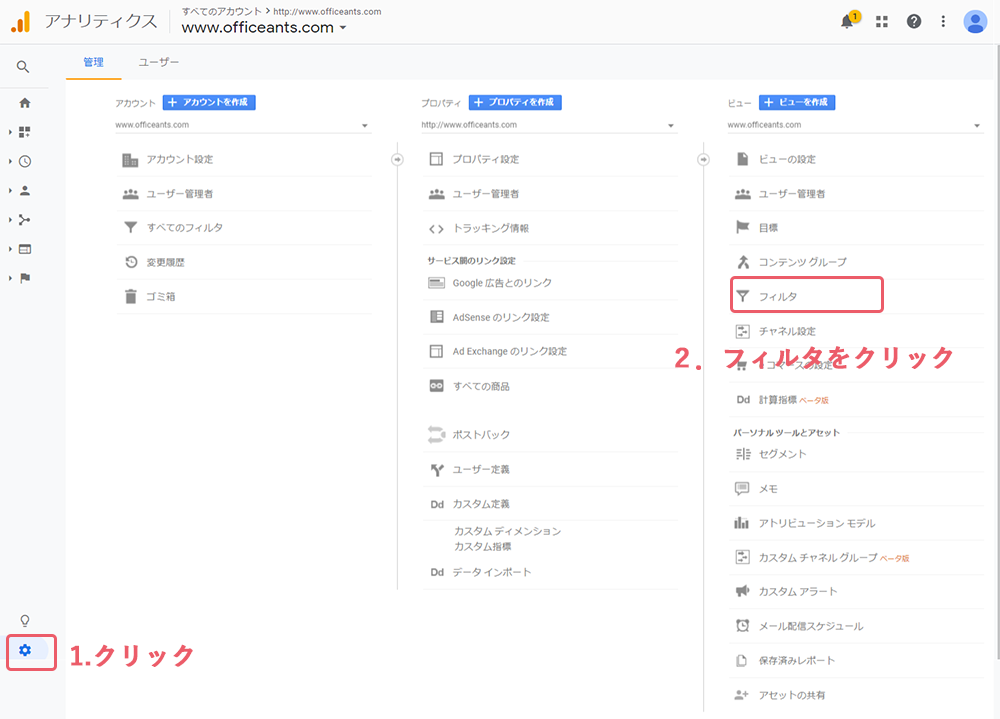Expand the Audience sidebar section arrow

pyautogui.click(x=10, y=191)
